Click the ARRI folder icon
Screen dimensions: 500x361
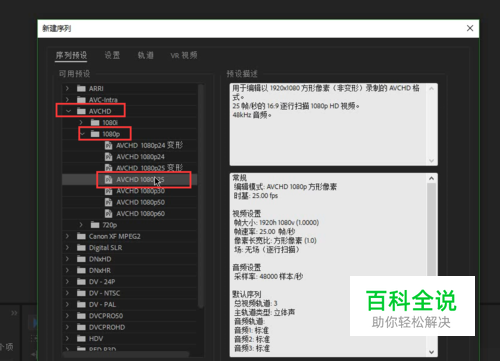pyautogui.click(x=81, y=88)
